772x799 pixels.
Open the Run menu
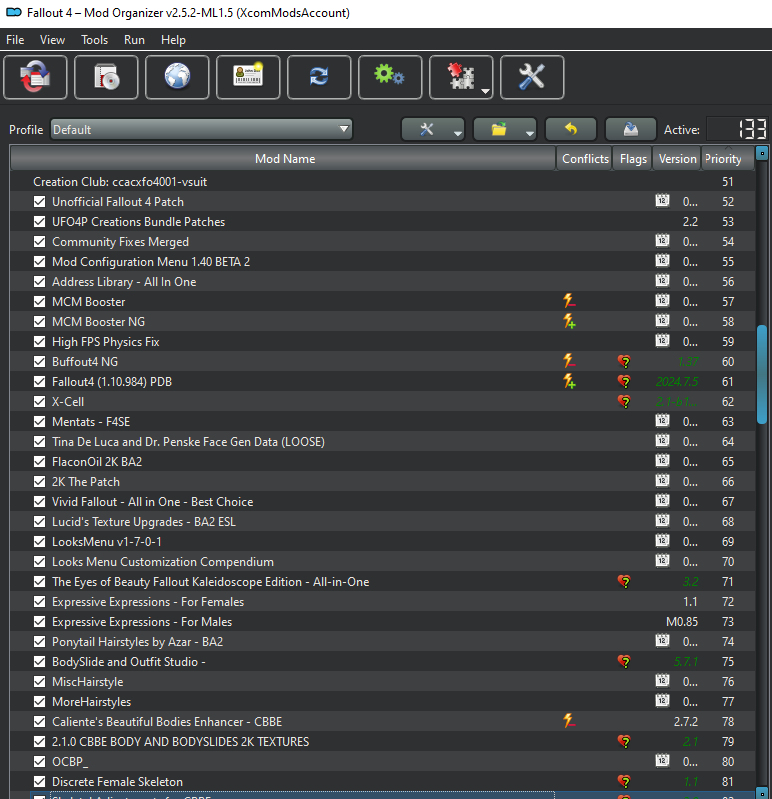134,40
